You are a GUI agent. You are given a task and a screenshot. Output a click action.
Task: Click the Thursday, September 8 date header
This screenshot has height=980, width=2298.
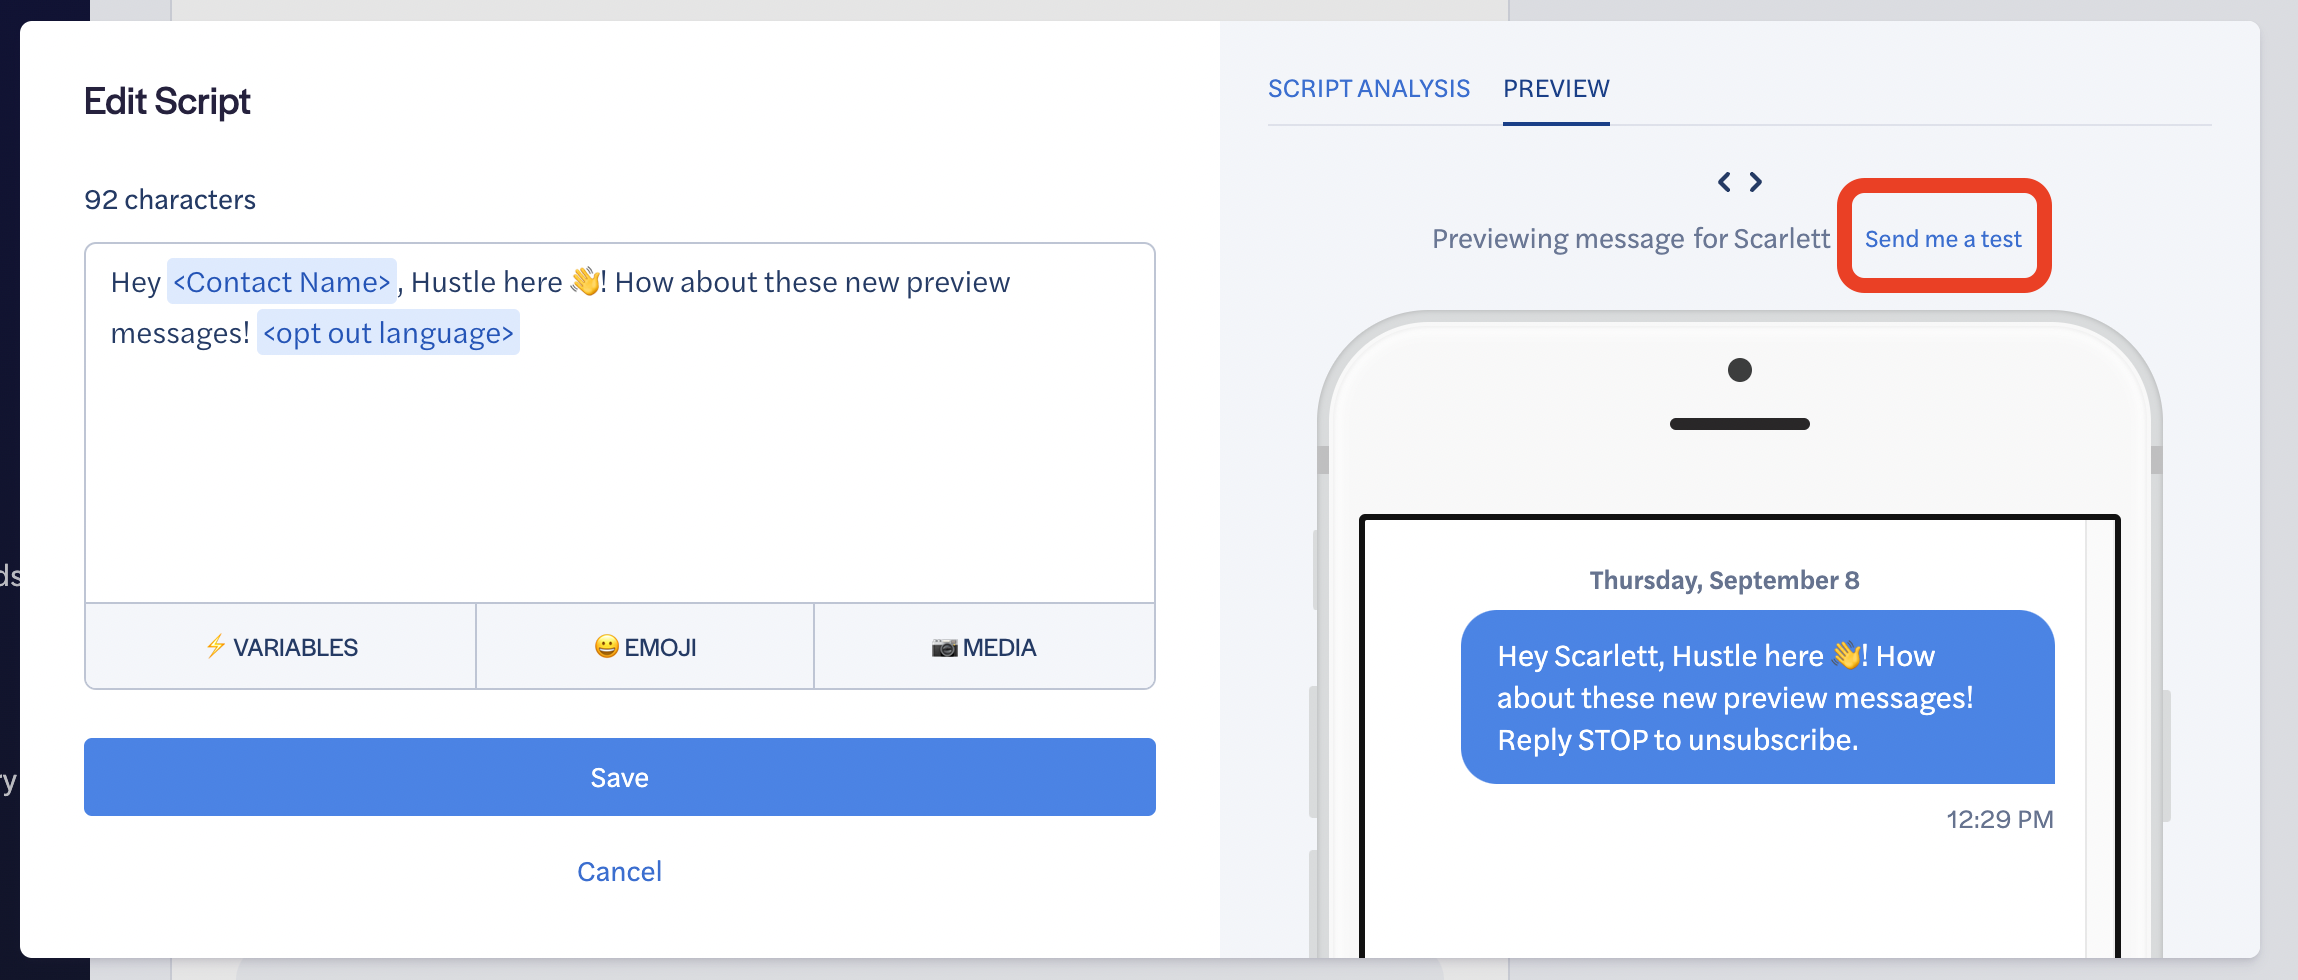click(1724, 580)
